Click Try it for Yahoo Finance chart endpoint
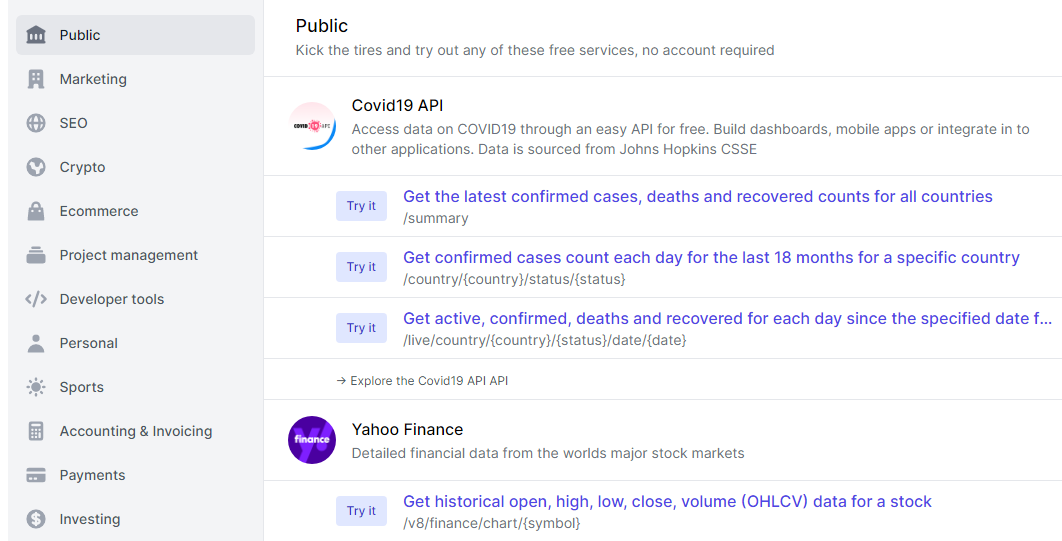Image resolution: width=1062 pixels, height=541 pixels. pyautogui.click(x=361, y=511)
